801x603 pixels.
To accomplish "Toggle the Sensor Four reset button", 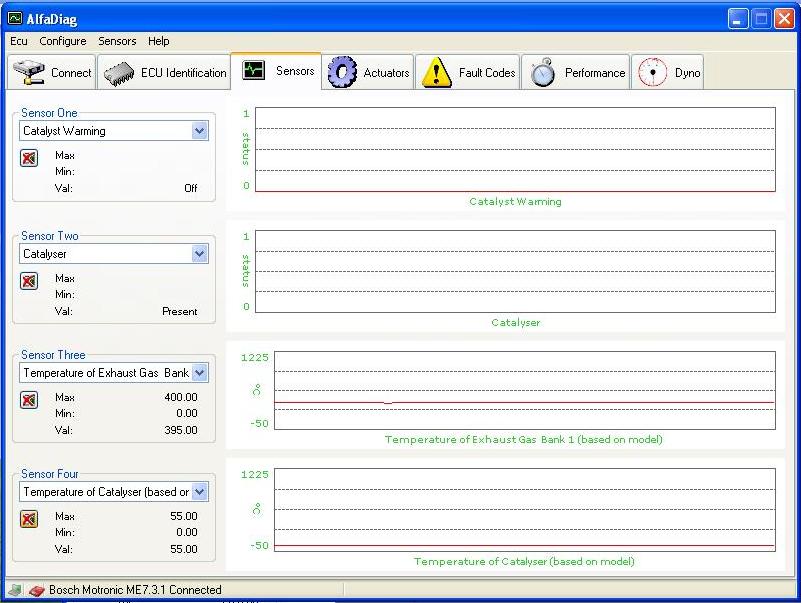I will click(29, 519).
